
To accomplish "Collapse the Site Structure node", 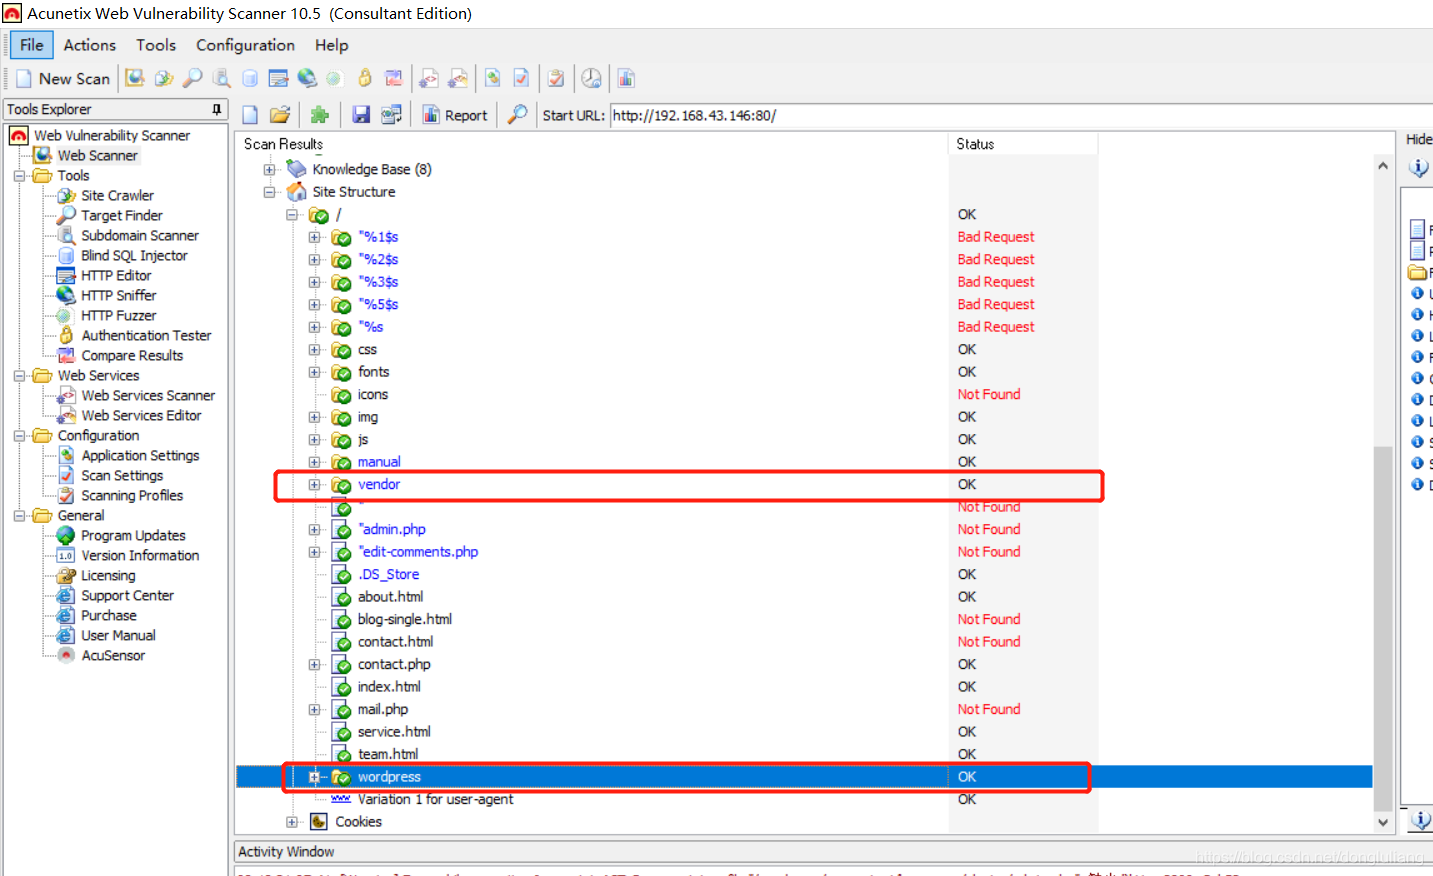I will [x=269, y=192].
